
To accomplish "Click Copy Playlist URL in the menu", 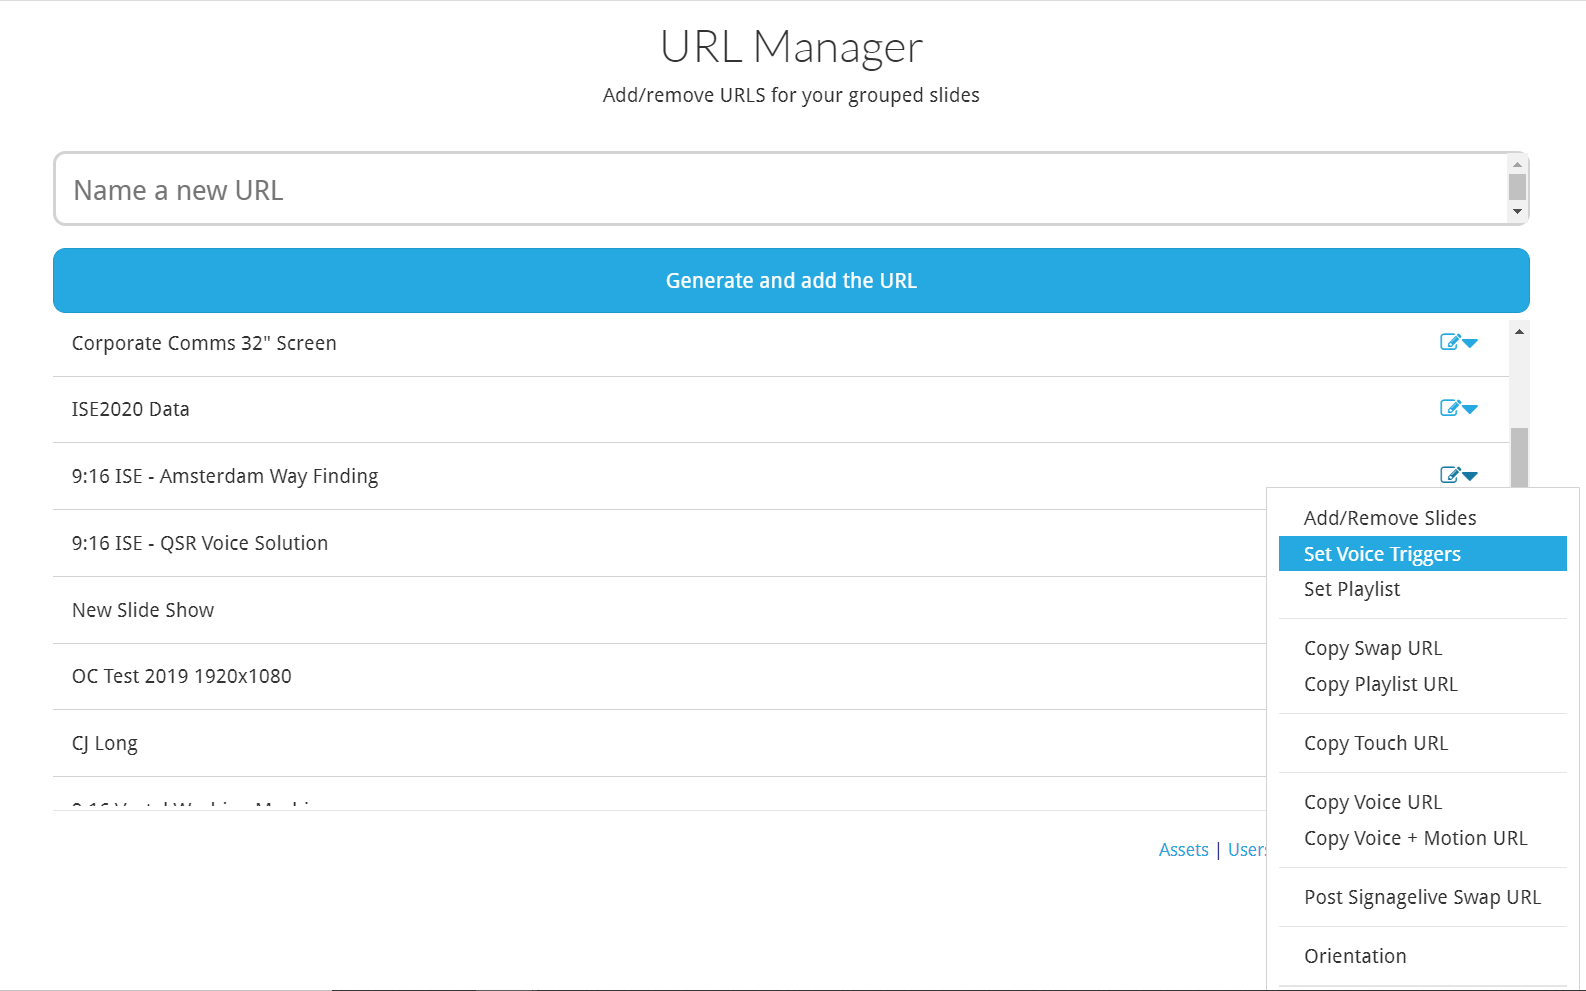I will pos(1380,685).
